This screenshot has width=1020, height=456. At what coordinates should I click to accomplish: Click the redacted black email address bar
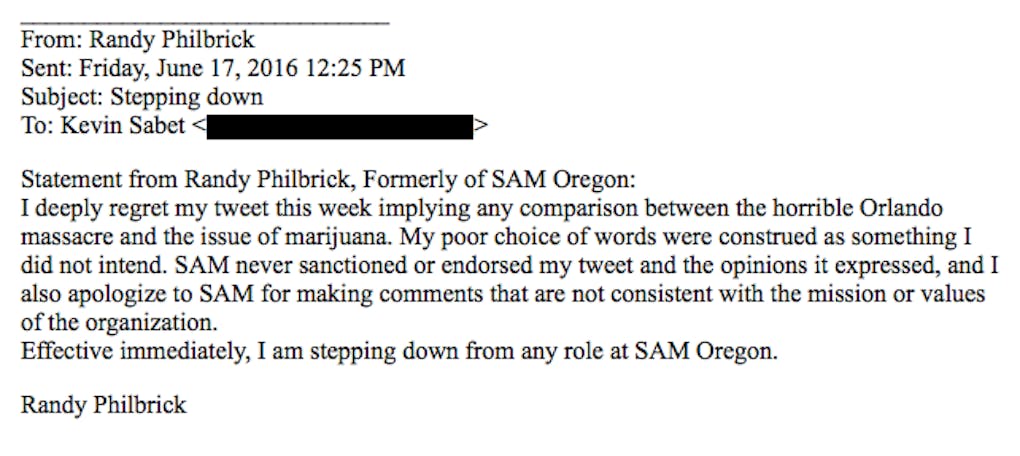[x=339, y=127]
